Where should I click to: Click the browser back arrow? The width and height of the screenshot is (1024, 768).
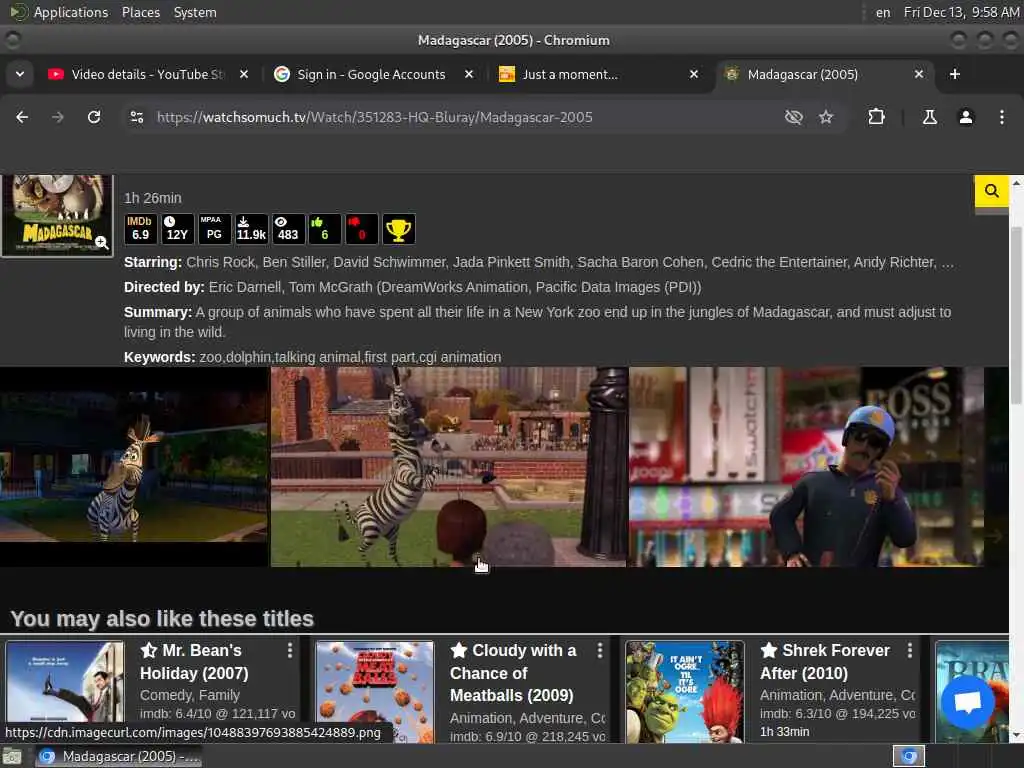22,117
